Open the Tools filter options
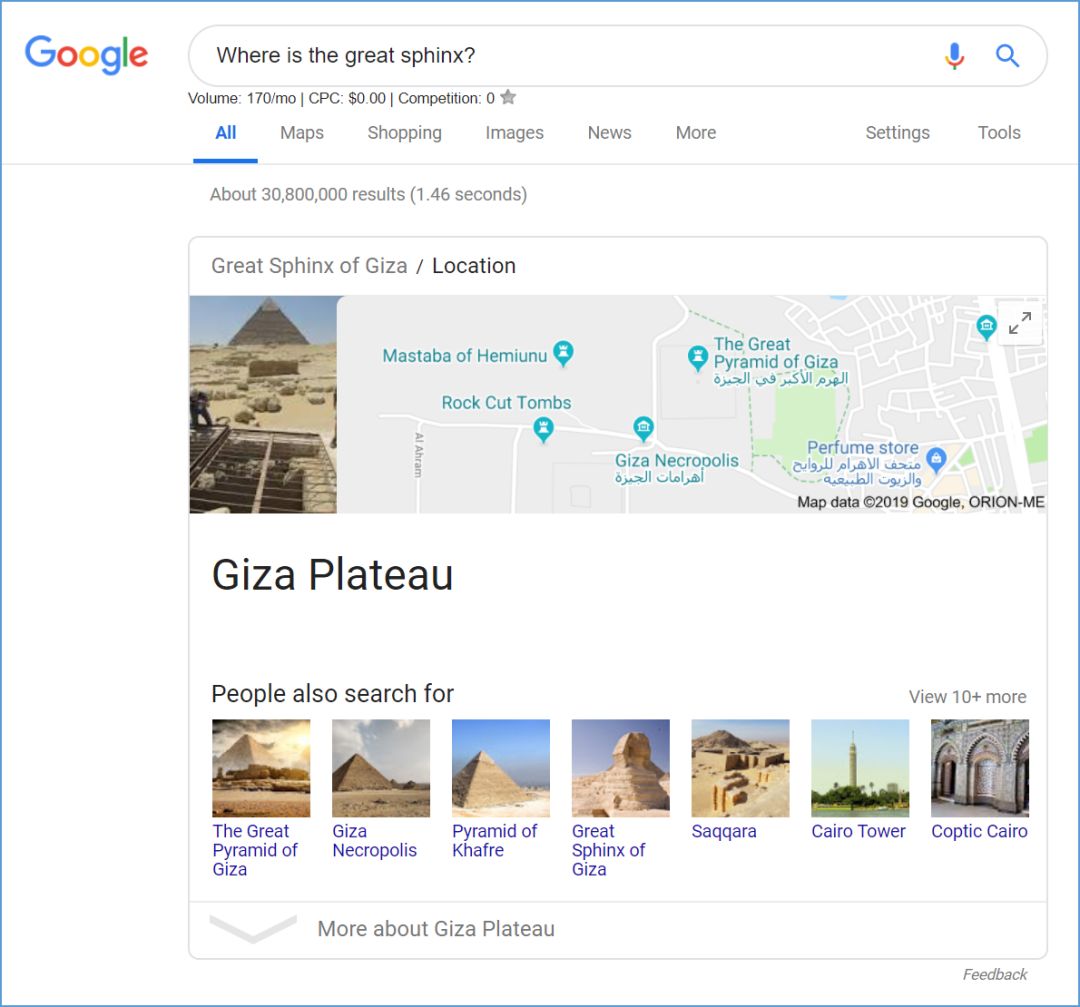 click(998, 133)
